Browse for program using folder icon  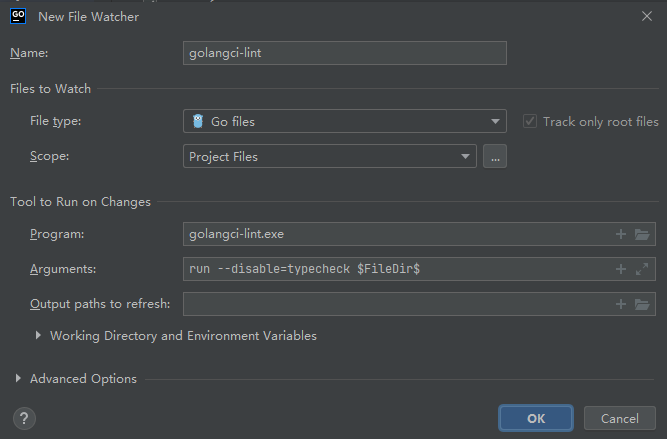642,234
